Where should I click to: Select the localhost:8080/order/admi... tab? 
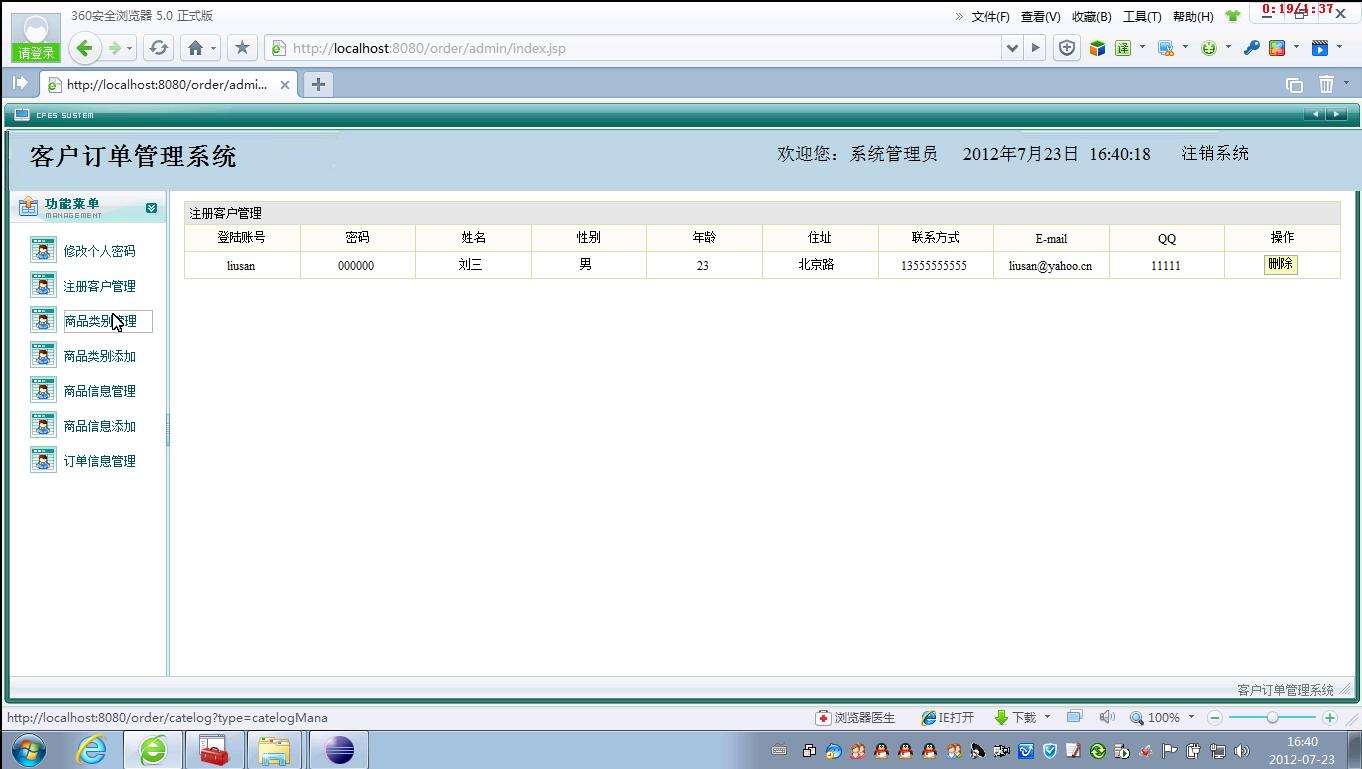pos(168,85)
